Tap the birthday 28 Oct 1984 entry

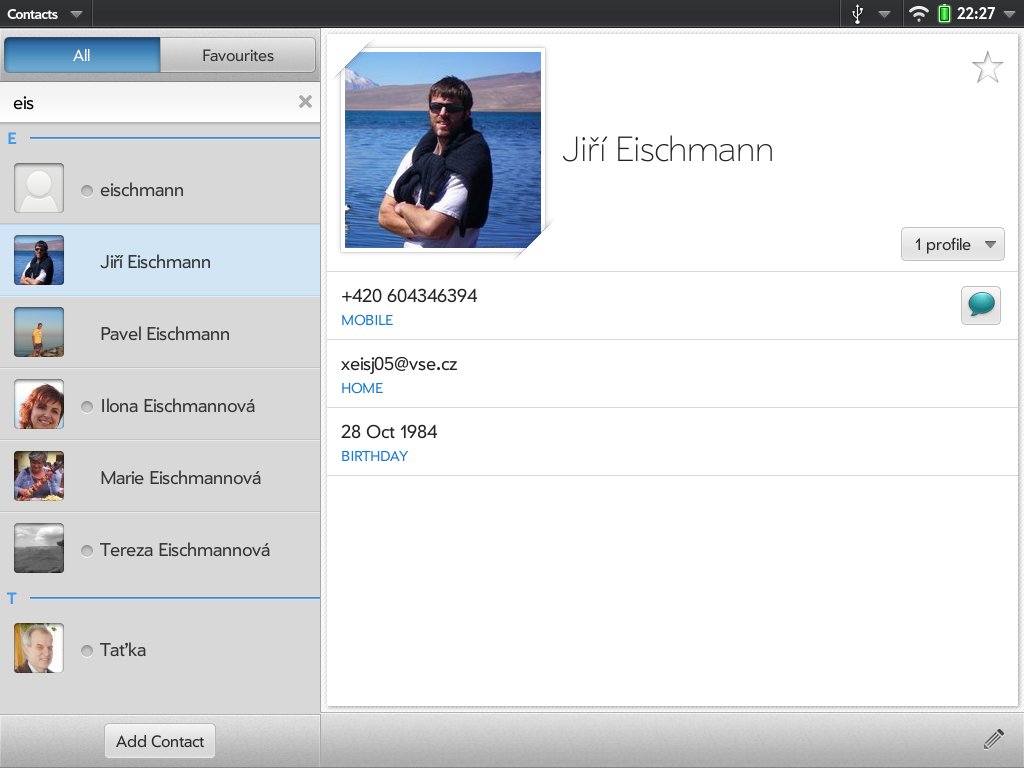pos(389,432)
